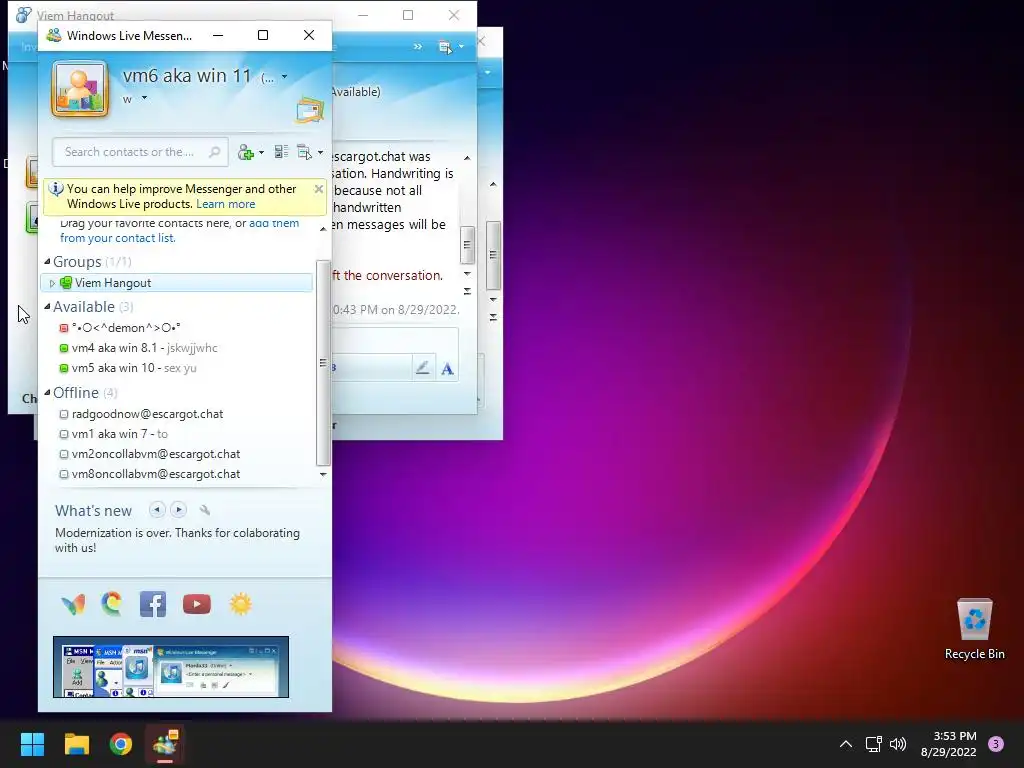Click the busy status icon of demon contact
The height and width of the screenshot is (768, 1024).
pos(63,328)
